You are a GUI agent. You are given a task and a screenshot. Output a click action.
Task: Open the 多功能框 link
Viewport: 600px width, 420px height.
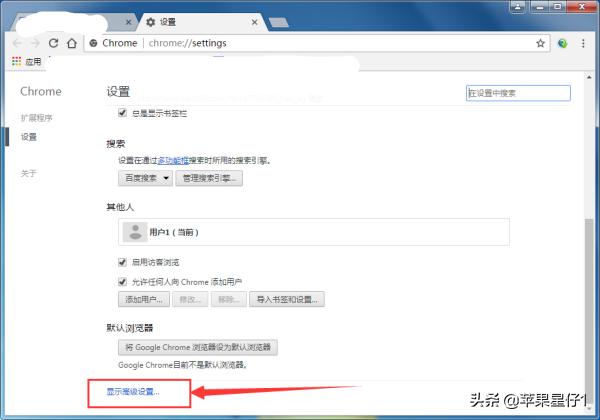coord(173,160)
